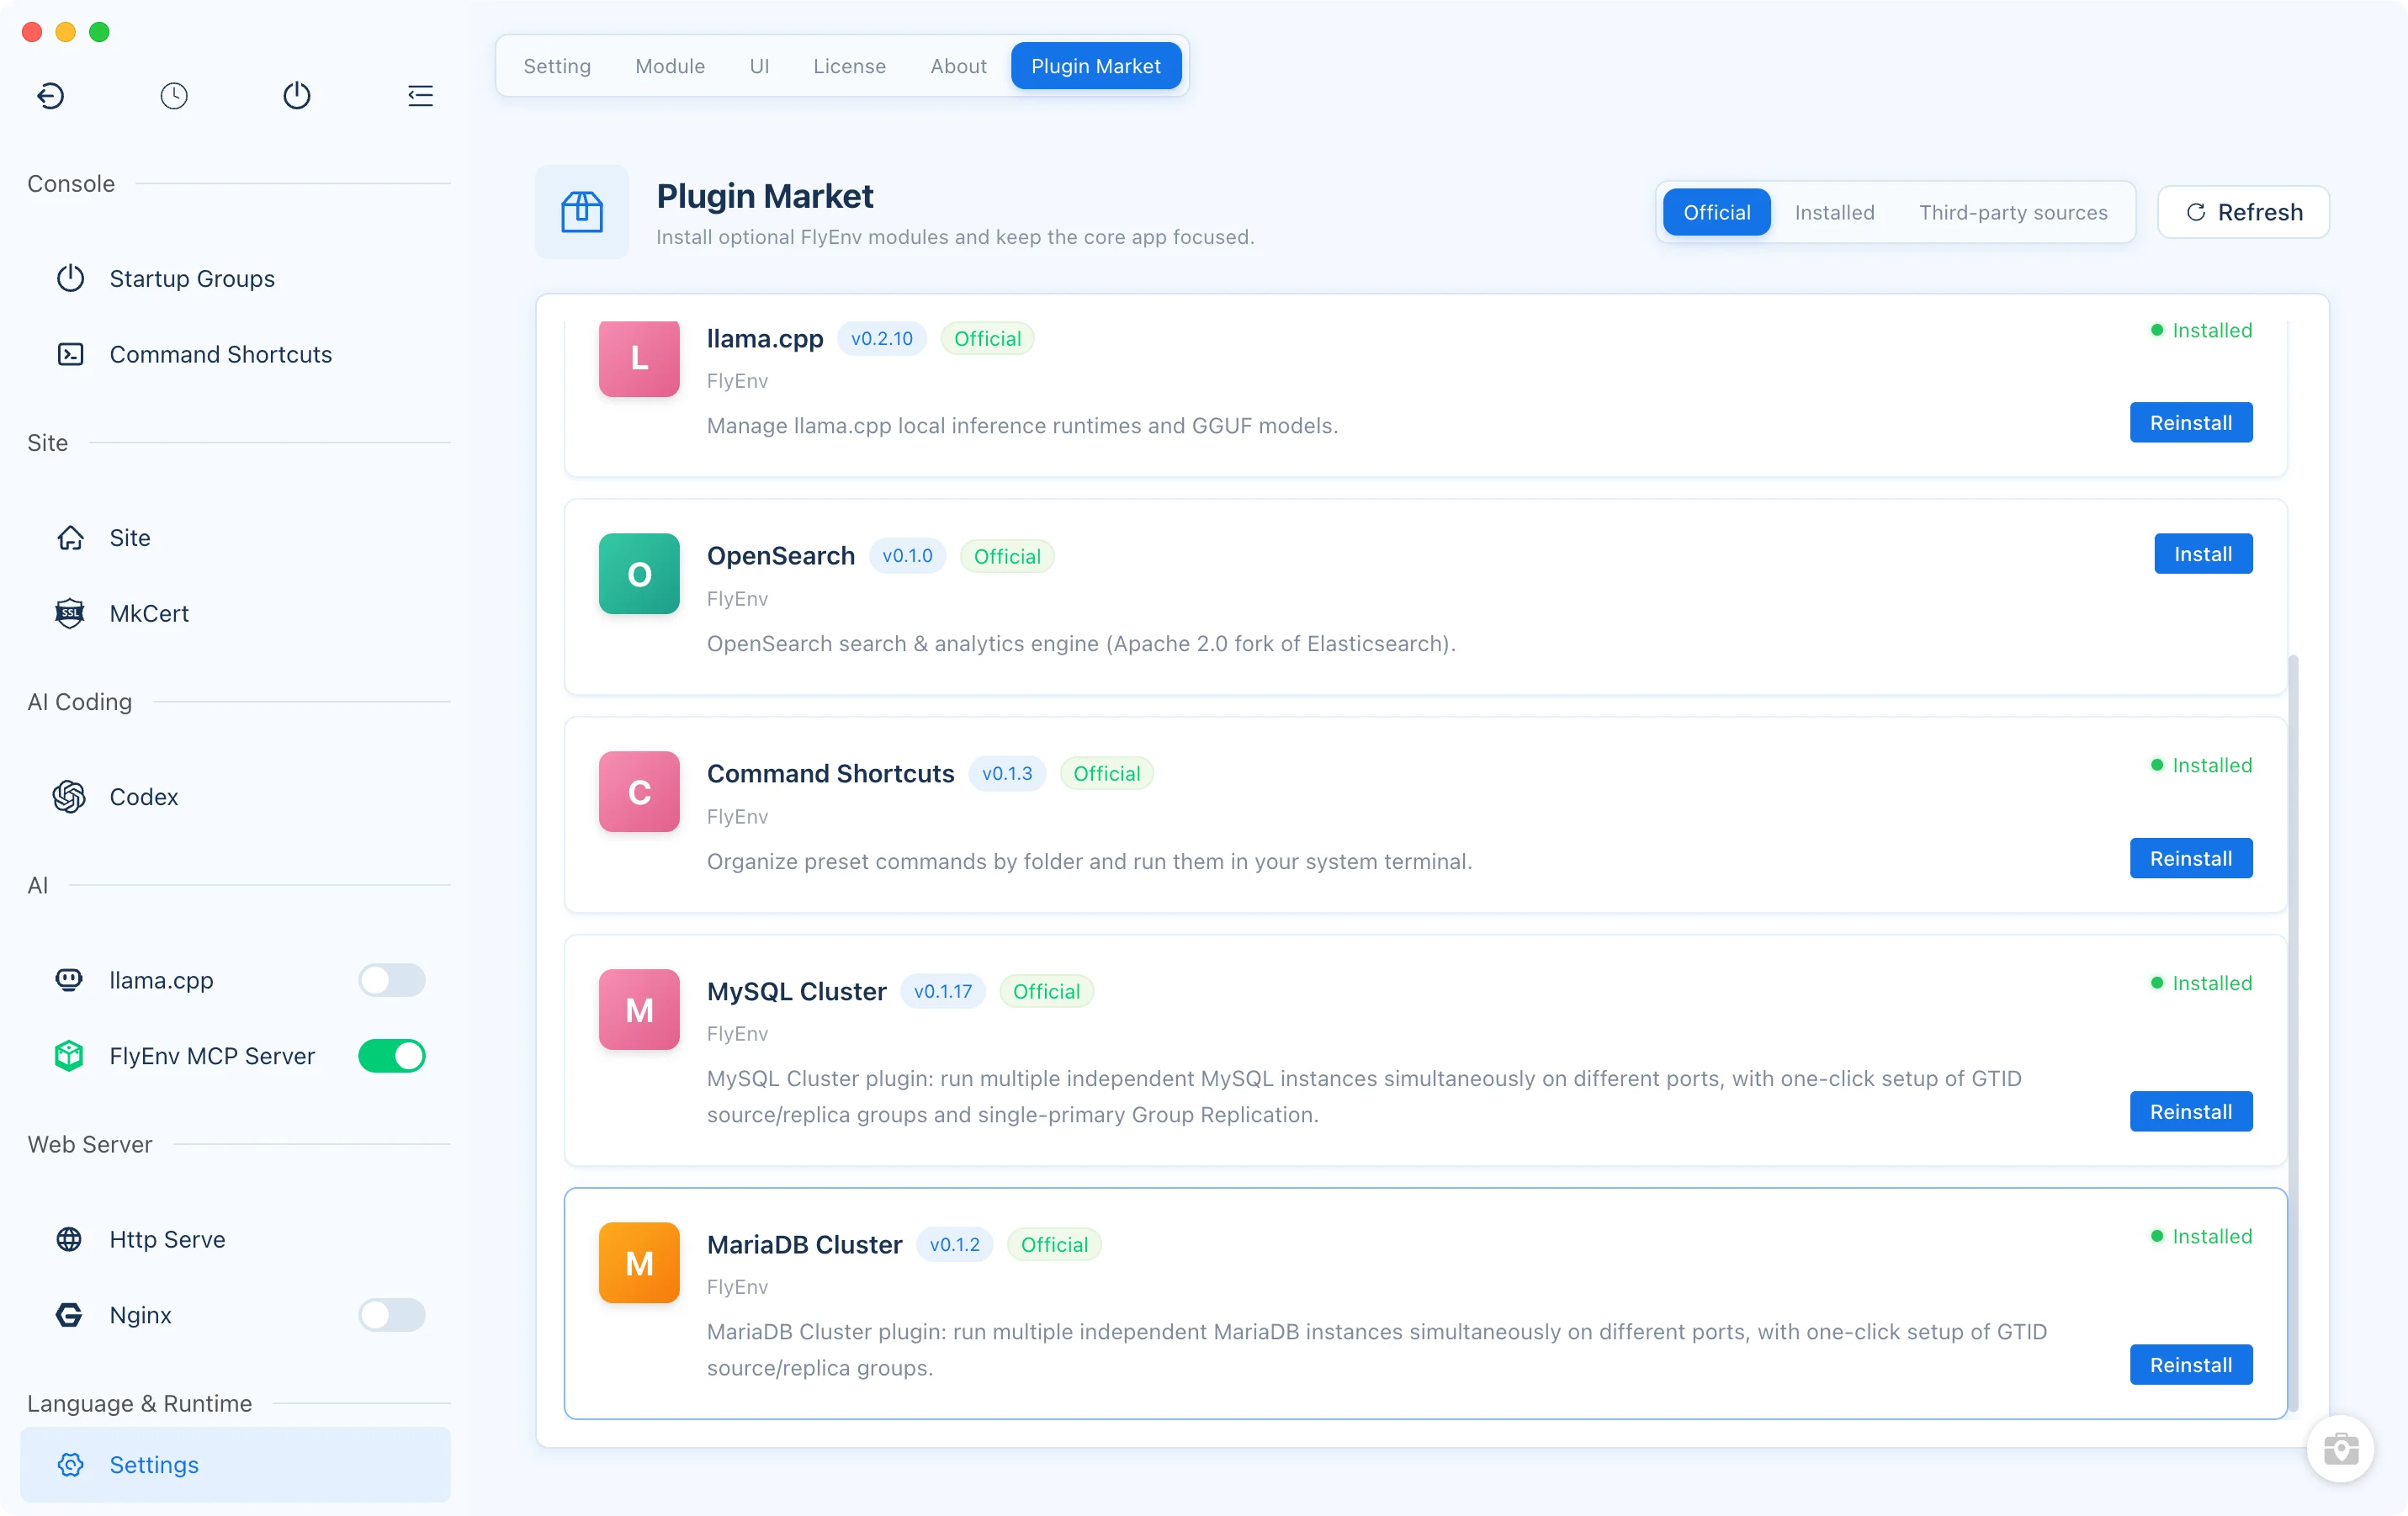The image size is (2408, 1516).
Task: Select the Site house icon entry
Action: click(235, 537)
